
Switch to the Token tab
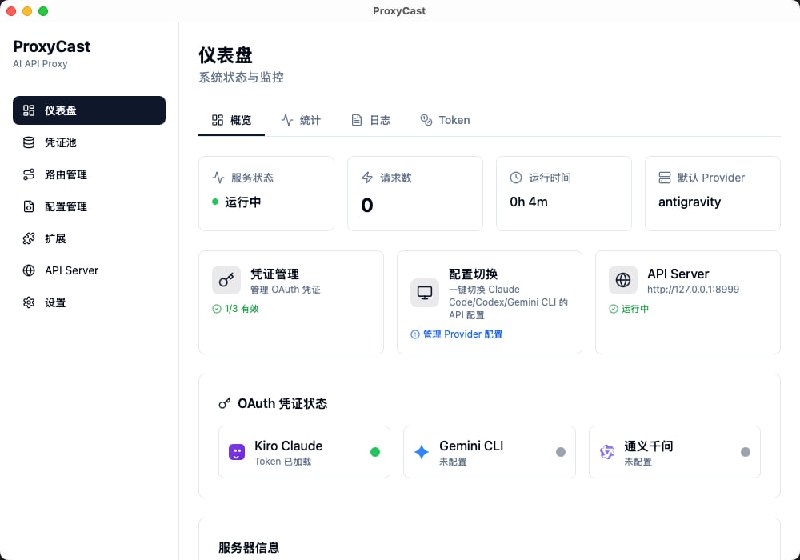445,120
